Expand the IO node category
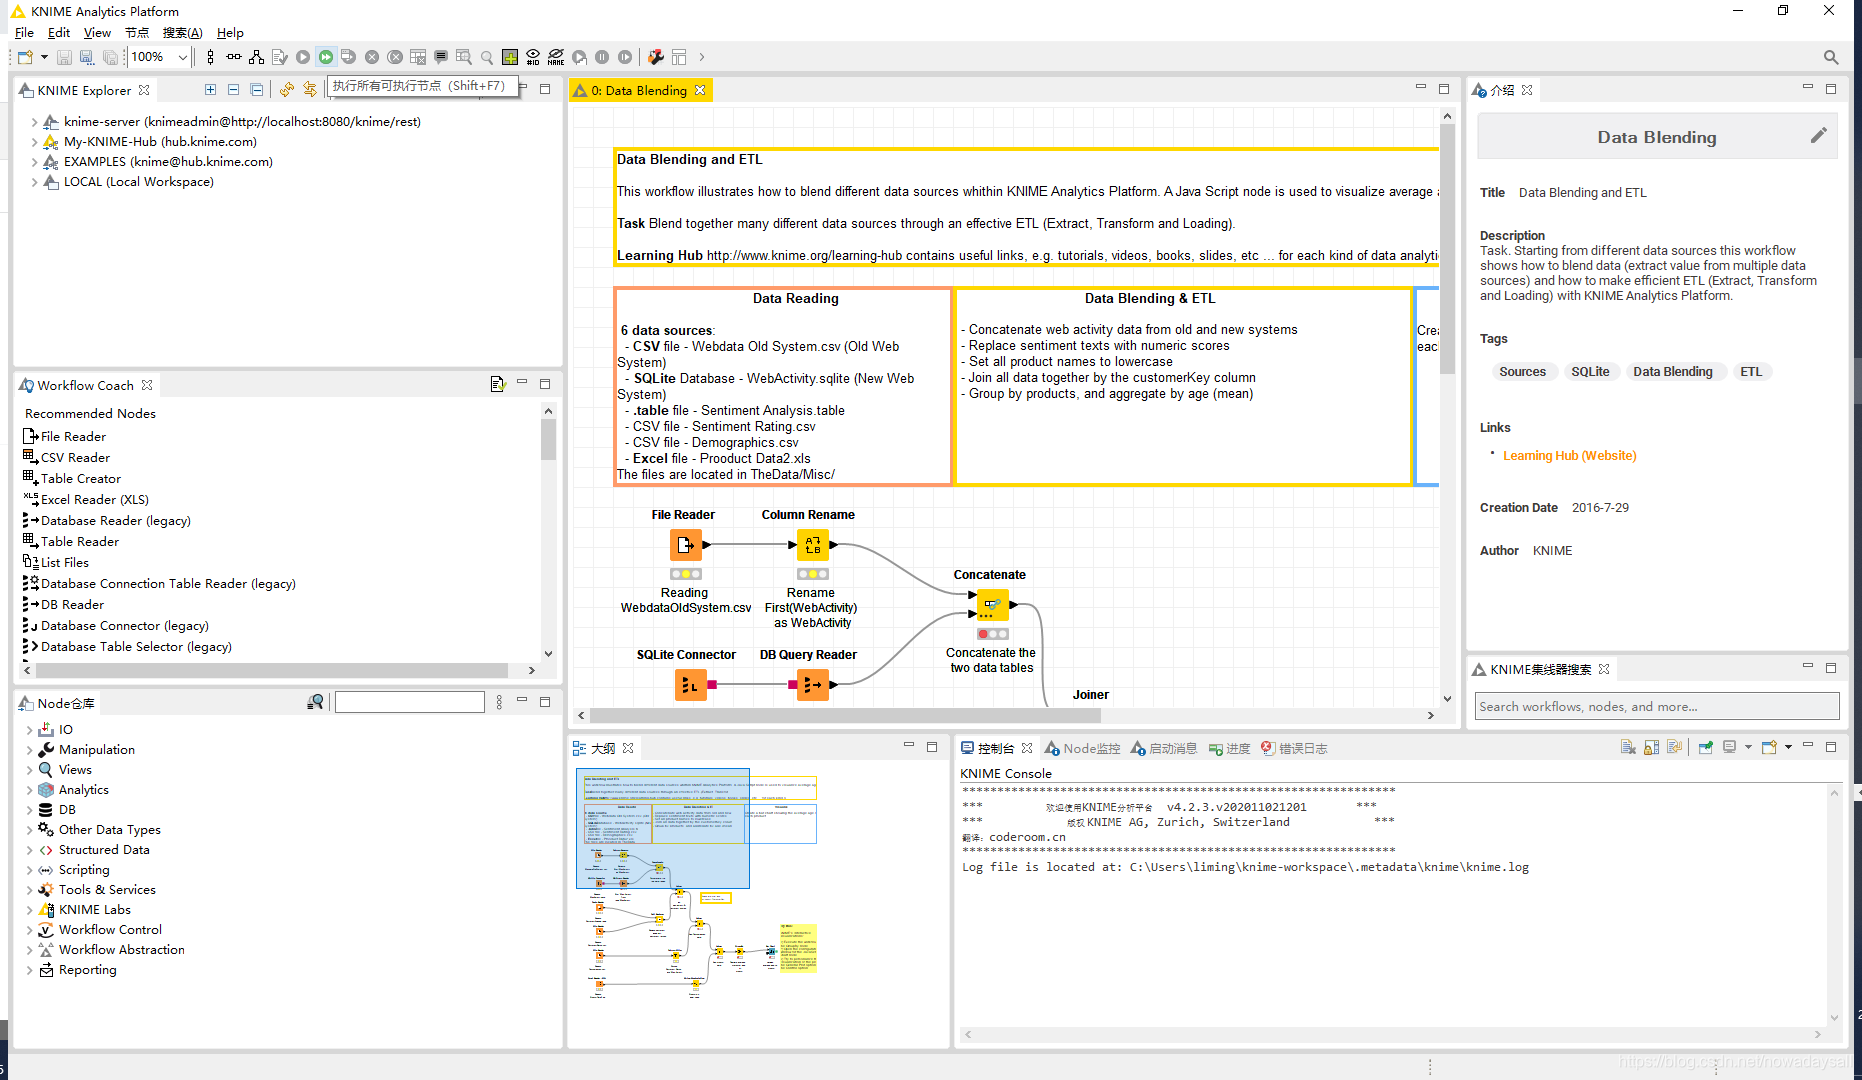This screenshot has width=1862, height=1080. pyautogui.click(x=30, y=729)
